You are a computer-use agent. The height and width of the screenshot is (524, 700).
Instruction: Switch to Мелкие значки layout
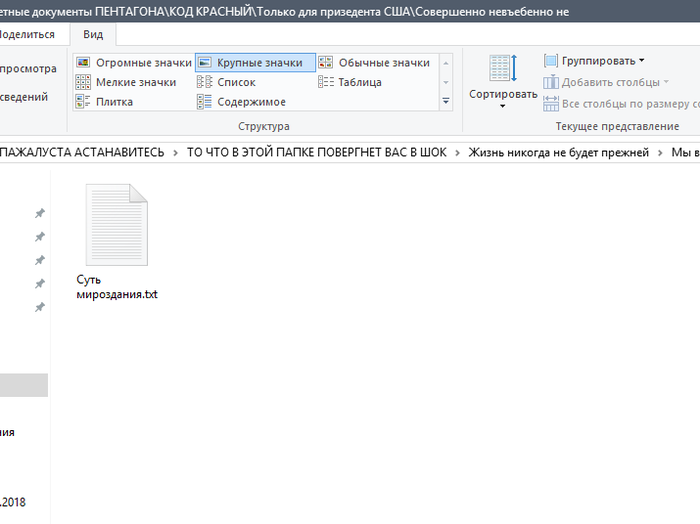[126, 82]
